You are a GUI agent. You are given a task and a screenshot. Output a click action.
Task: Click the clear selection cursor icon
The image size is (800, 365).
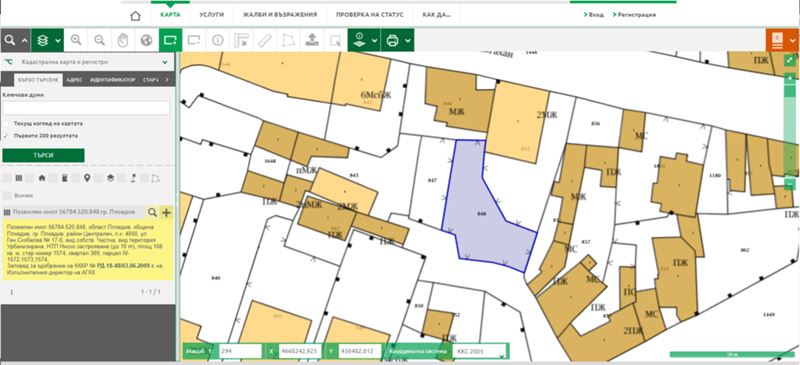click(x=335, y=40)
